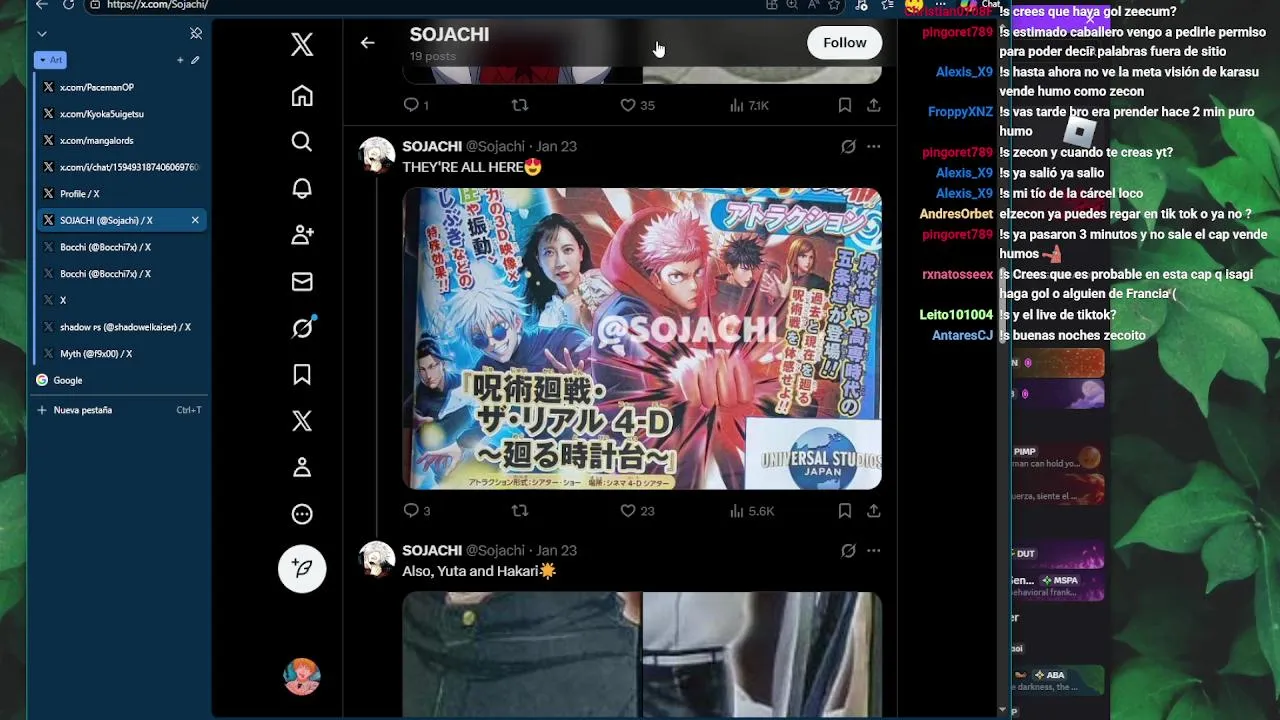Viewport: 1280px width, 720px height.
Task: Click chat username AntaresCJ
Action: click(x=963, y=336)
